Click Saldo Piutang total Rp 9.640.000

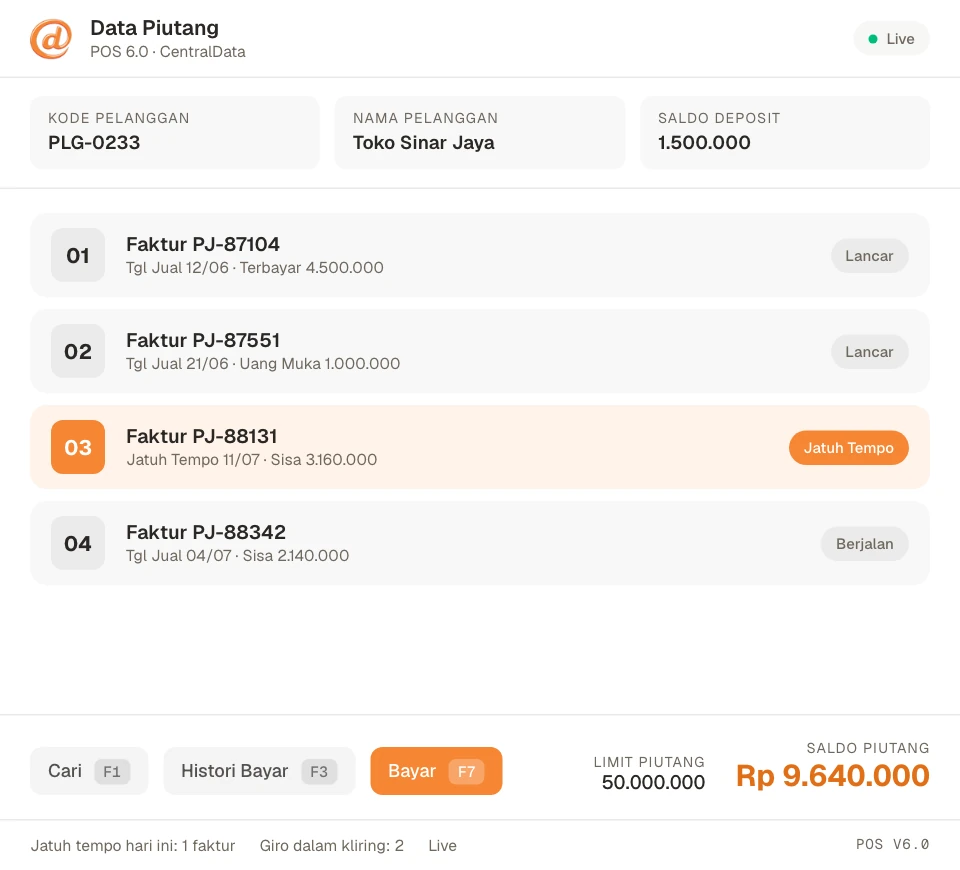coord(833,776)
